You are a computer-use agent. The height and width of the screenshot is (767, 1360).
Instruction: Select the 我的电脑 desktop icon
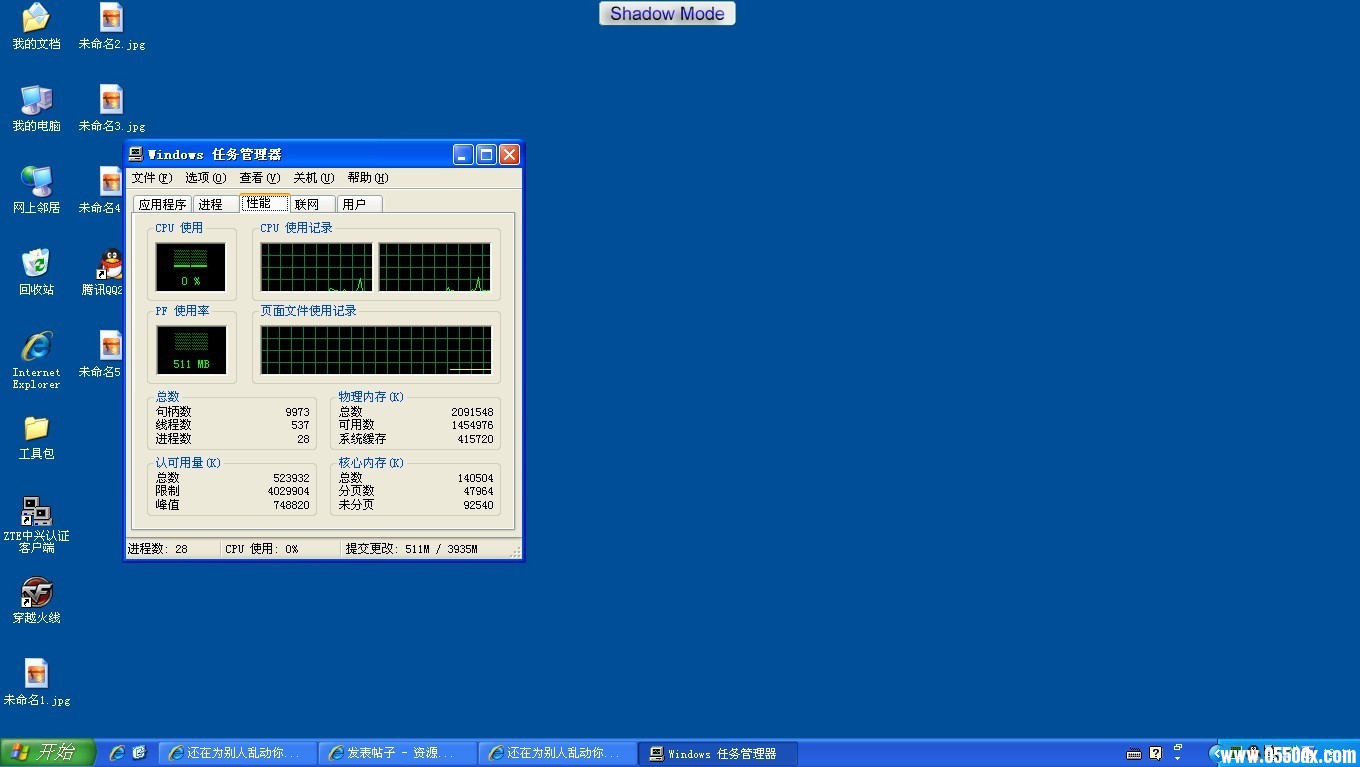tap(36, 100)
